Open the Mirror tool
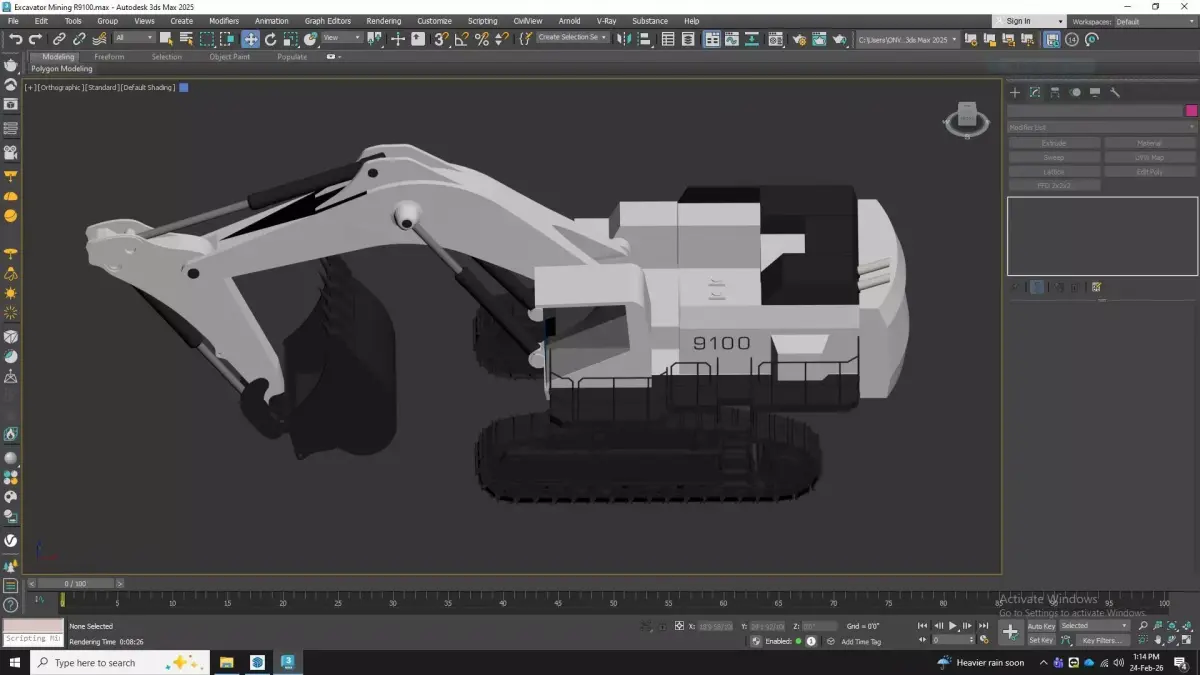Image resolution: width=1200 pixels, height=675 pixels. tap(624, 39)
